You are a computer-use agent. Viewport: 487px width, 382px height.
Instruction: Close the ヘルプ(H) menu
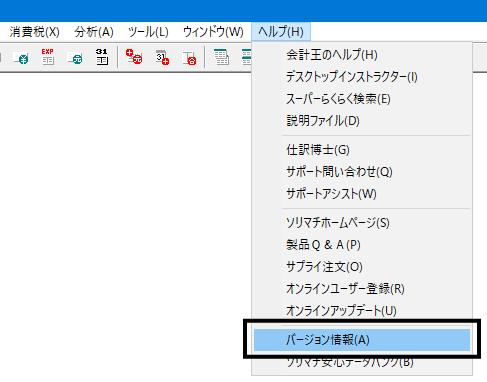(x=281, y=32)
